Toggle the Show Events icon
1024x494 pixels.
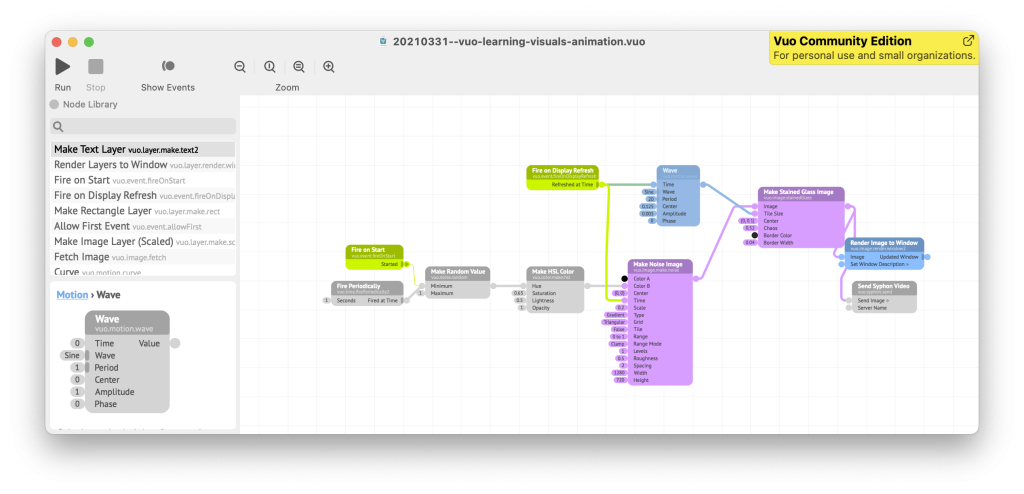tap(168, 66)
